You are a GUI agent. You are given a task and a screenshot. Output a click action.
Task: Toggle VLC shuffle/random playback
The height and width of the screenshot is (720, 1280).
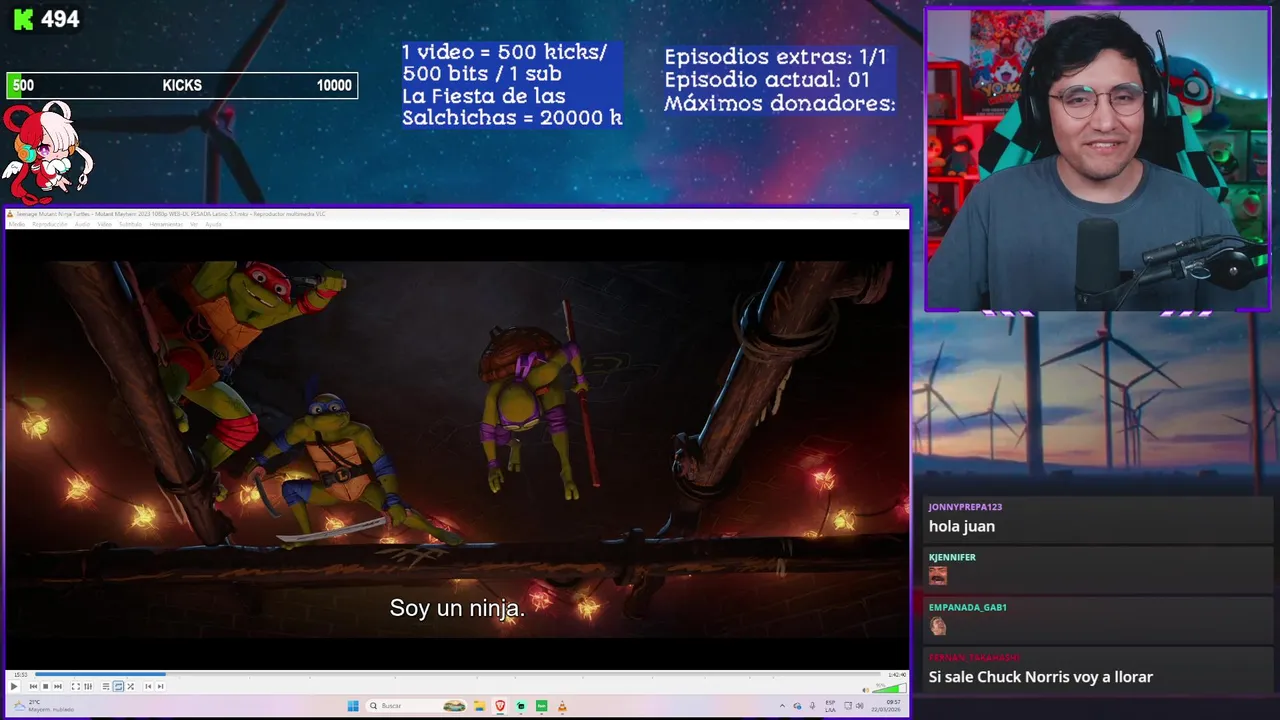click(x=130, y=686)
